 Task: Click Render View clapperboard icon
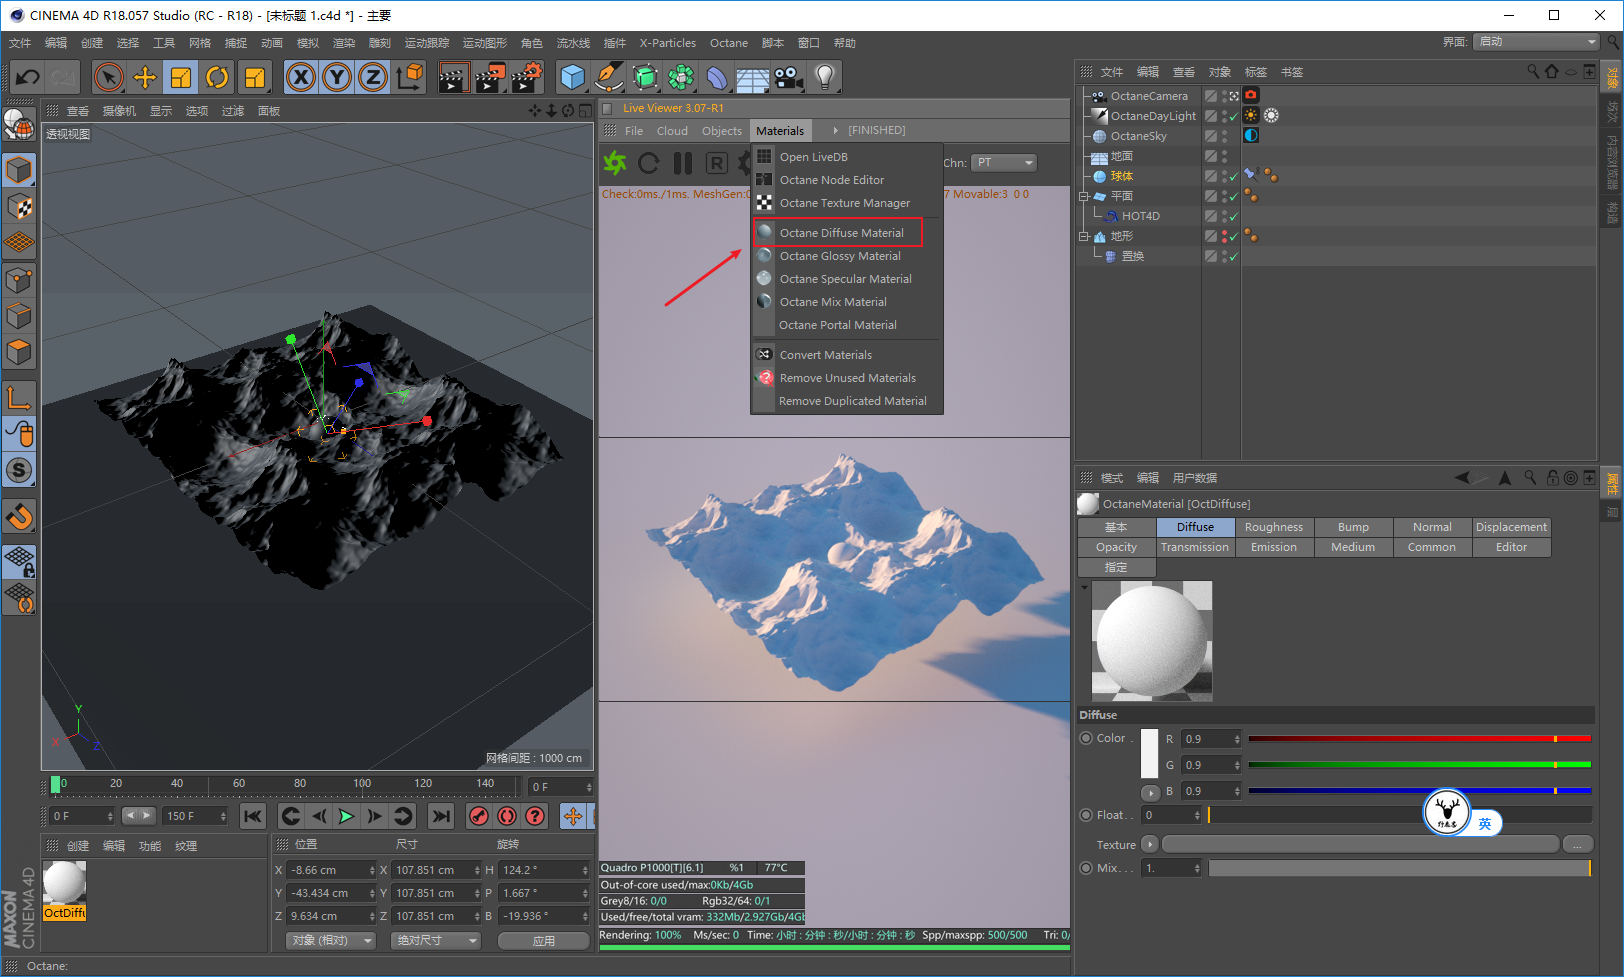(x=453, y=77)
